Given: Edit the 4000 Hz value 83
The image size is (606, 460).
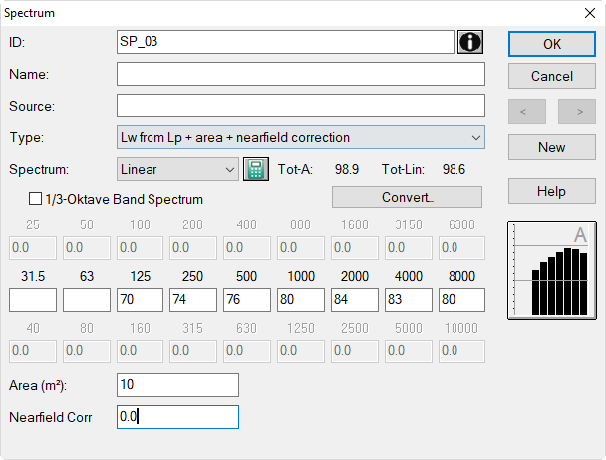Looking at the screenshot, I should click(x=409, y=300).
